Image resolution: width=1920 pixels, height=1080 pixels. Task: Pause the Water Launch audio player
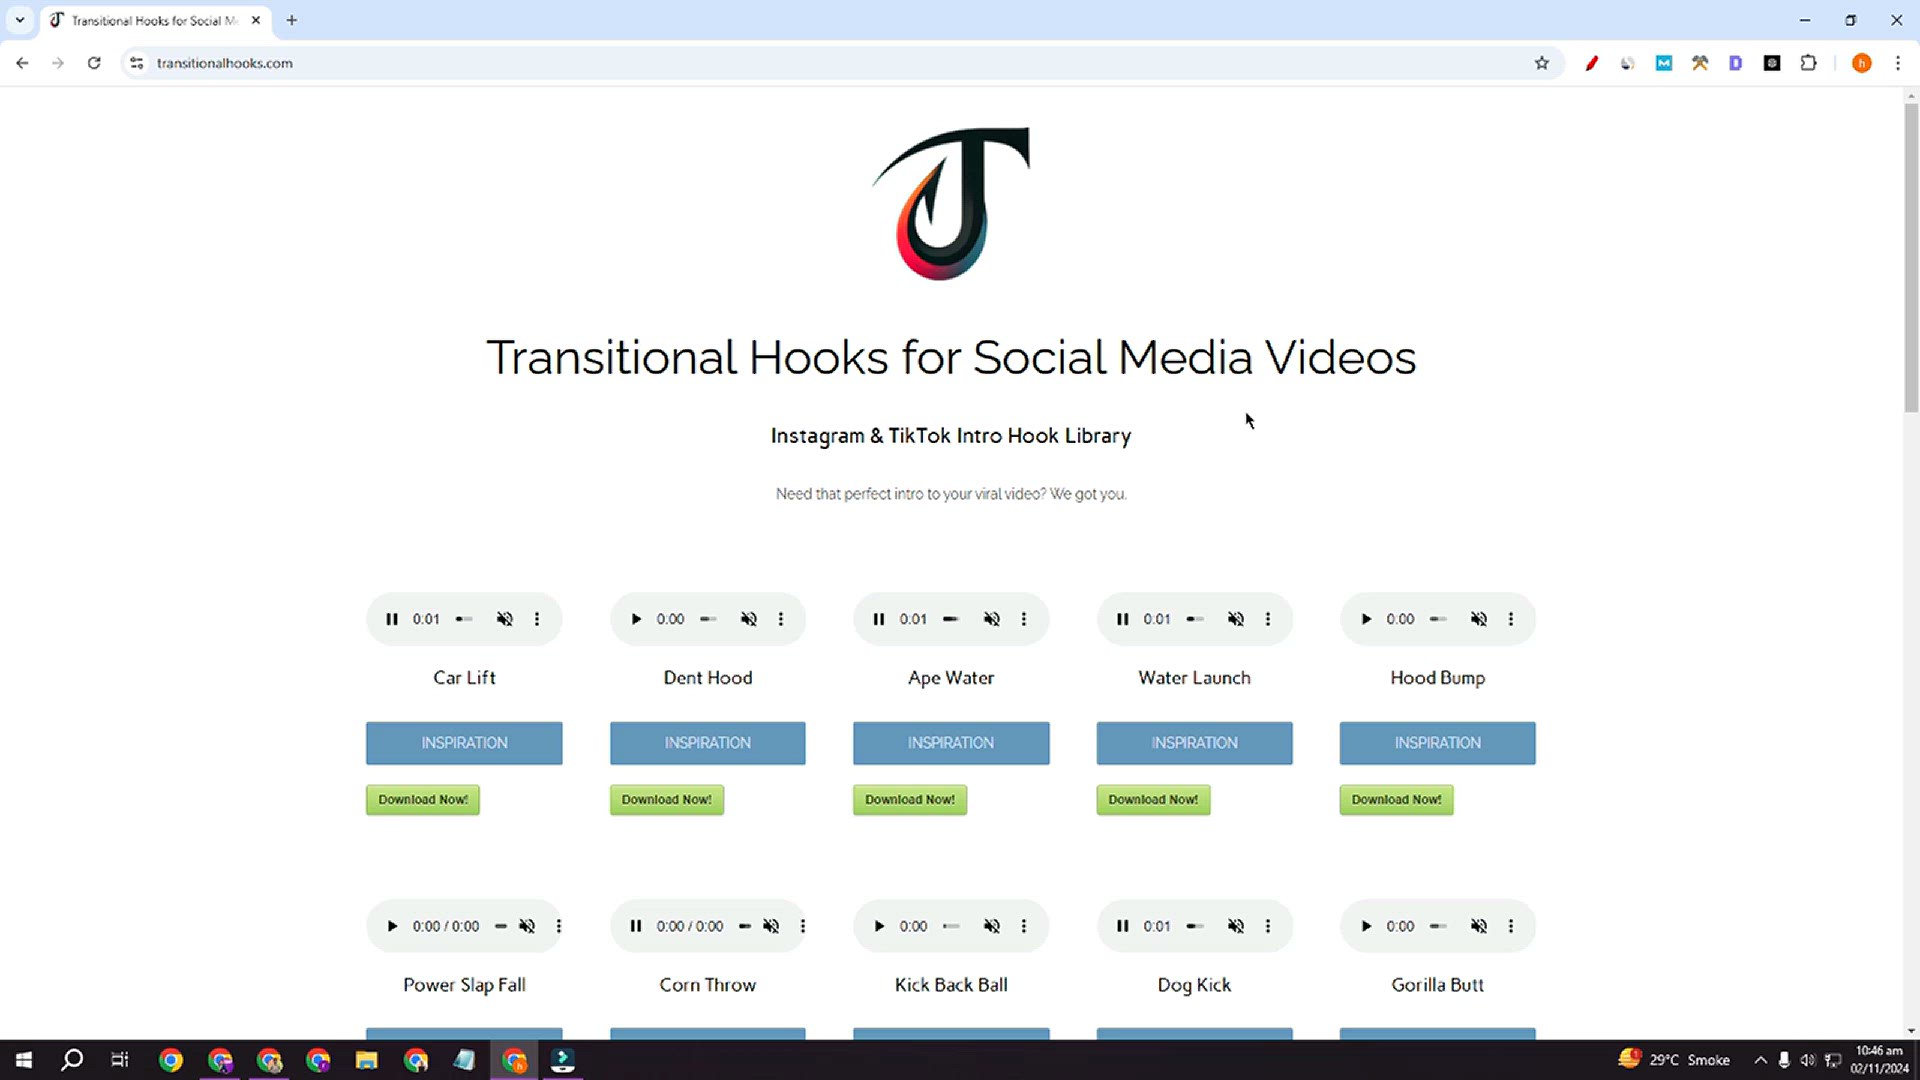point(1123,619)
